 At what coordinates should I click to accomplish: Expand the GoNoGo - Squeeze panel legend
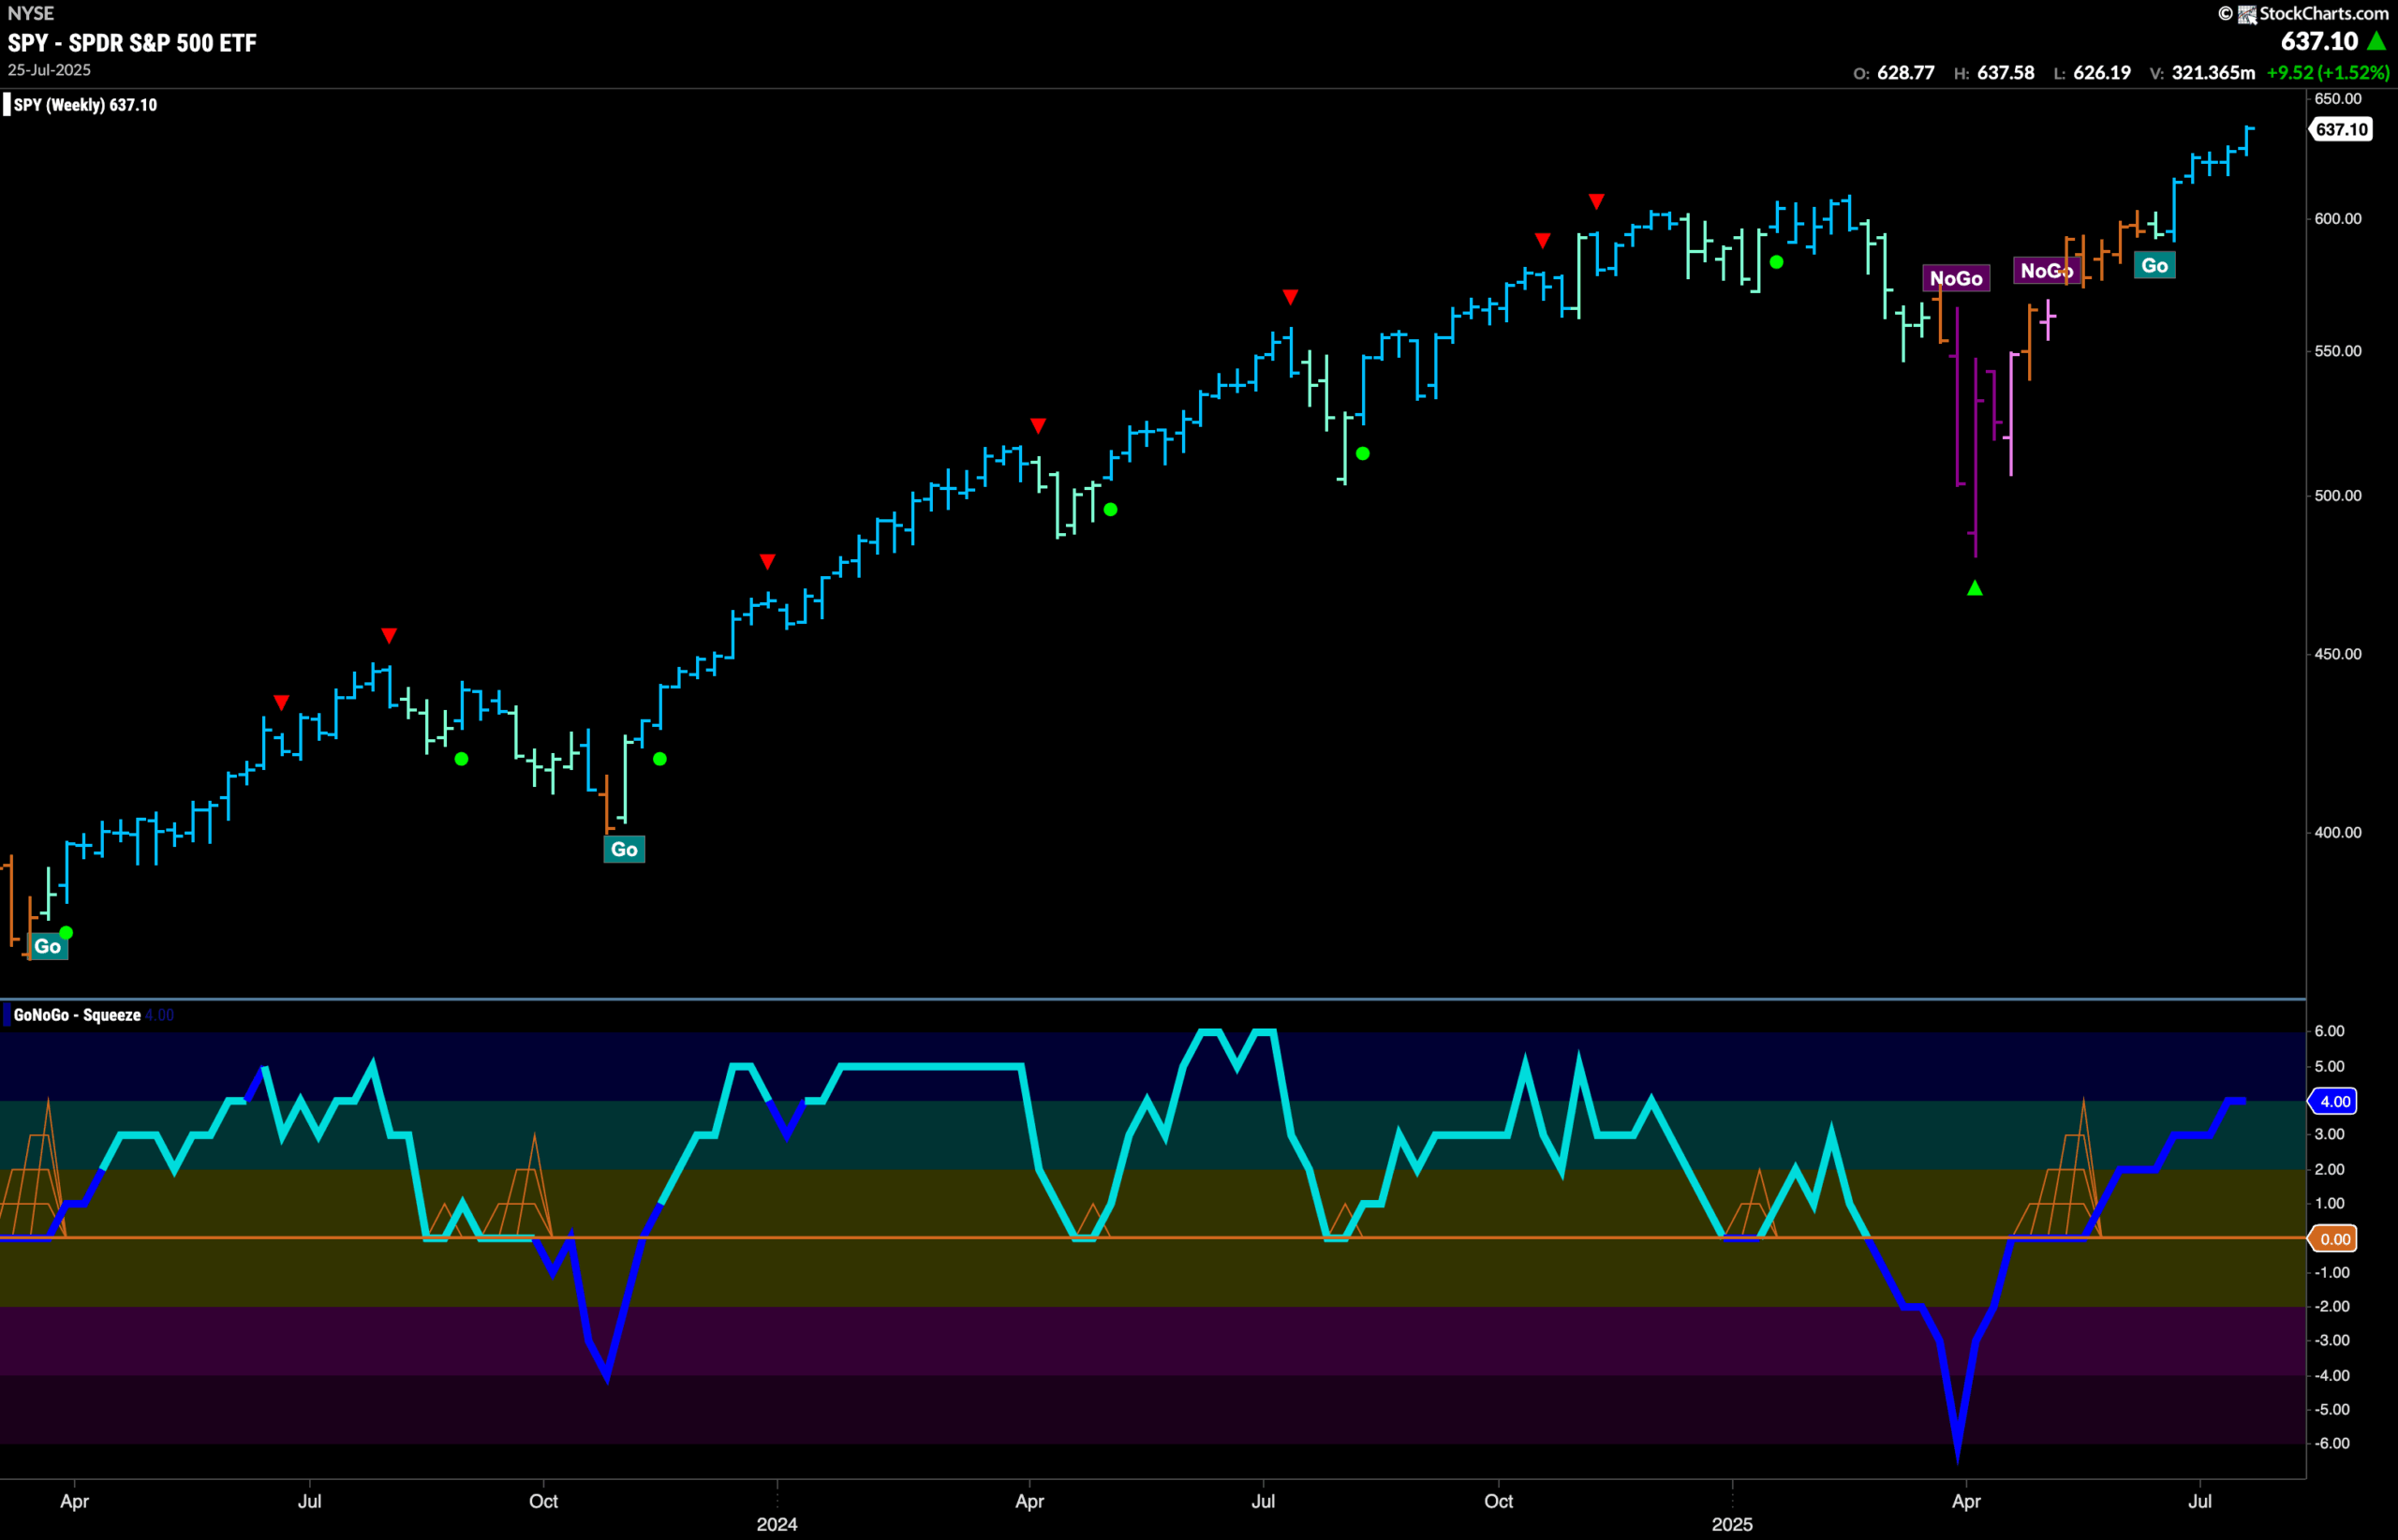(x=75, y=1013)
